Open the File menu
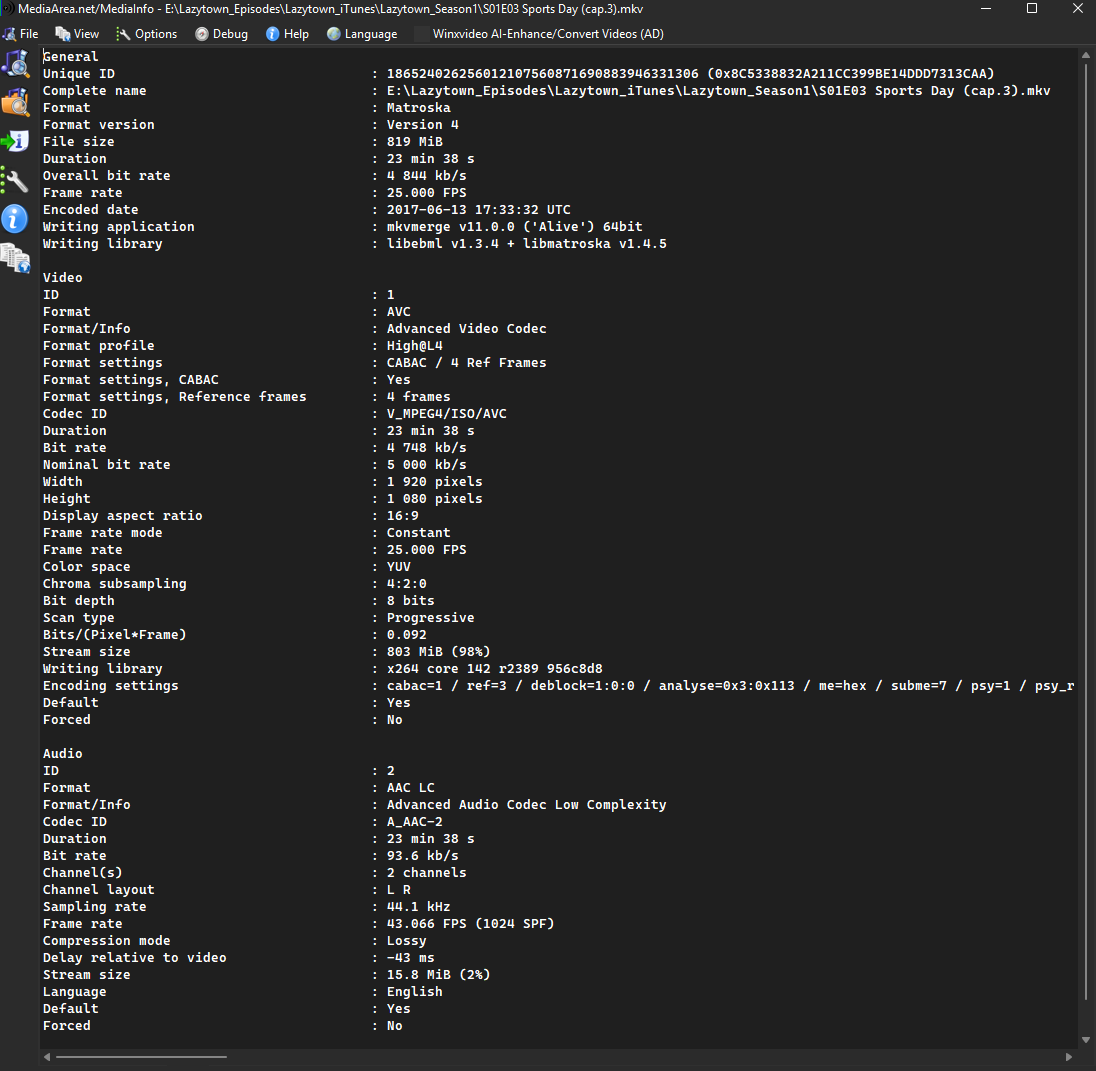This screenshot has height=1071, width=1096. pyautogui.click(x=21, y=34)
